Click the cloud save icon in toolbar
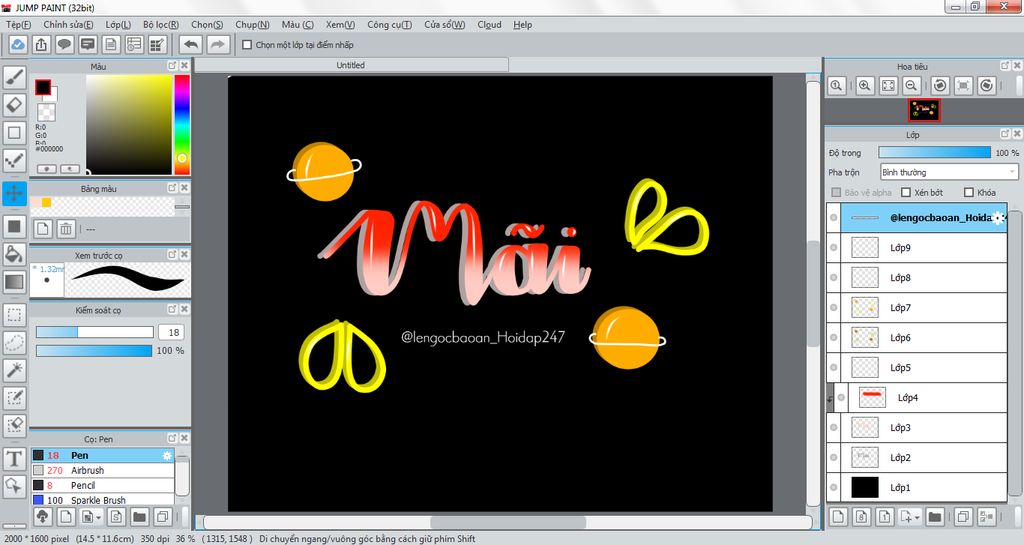 click(18, 44)
